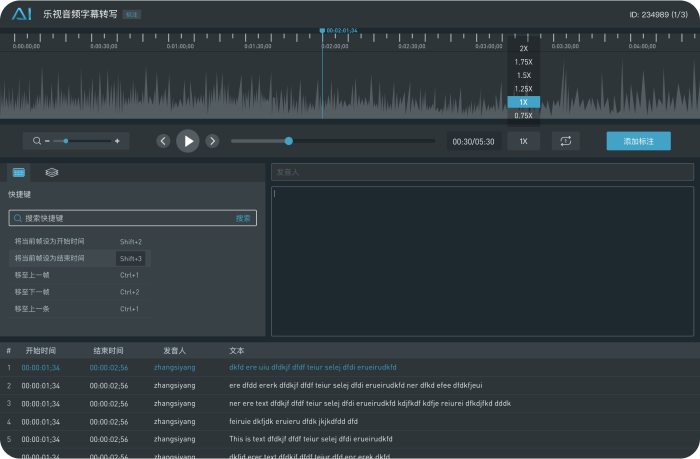
Task: Click the playhead marker at 00:02:01;34
Action: click(322, 30)
